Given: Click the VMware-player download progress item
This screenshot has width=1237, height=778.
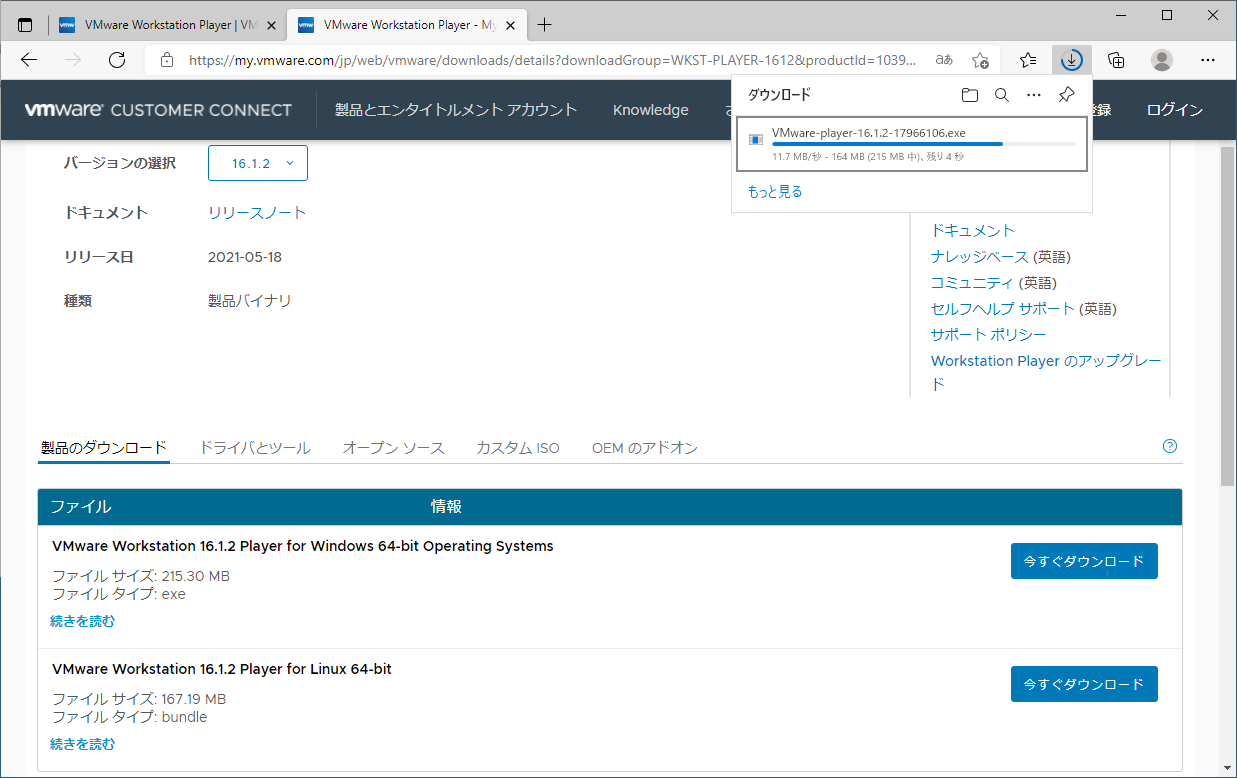Looking at the screenshot, I should pos(910,144).
